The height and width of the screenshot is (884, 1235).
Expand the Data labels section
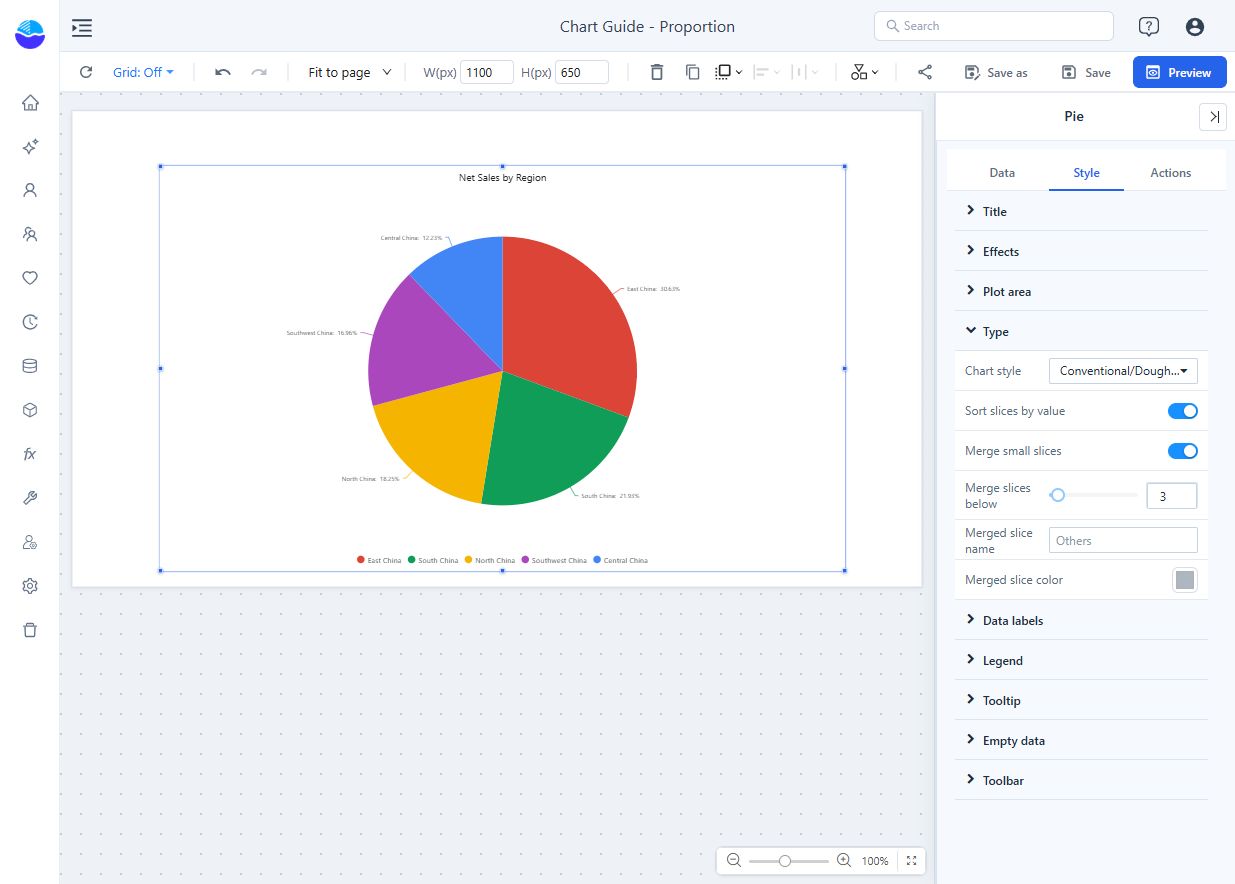pos(1081,620)
